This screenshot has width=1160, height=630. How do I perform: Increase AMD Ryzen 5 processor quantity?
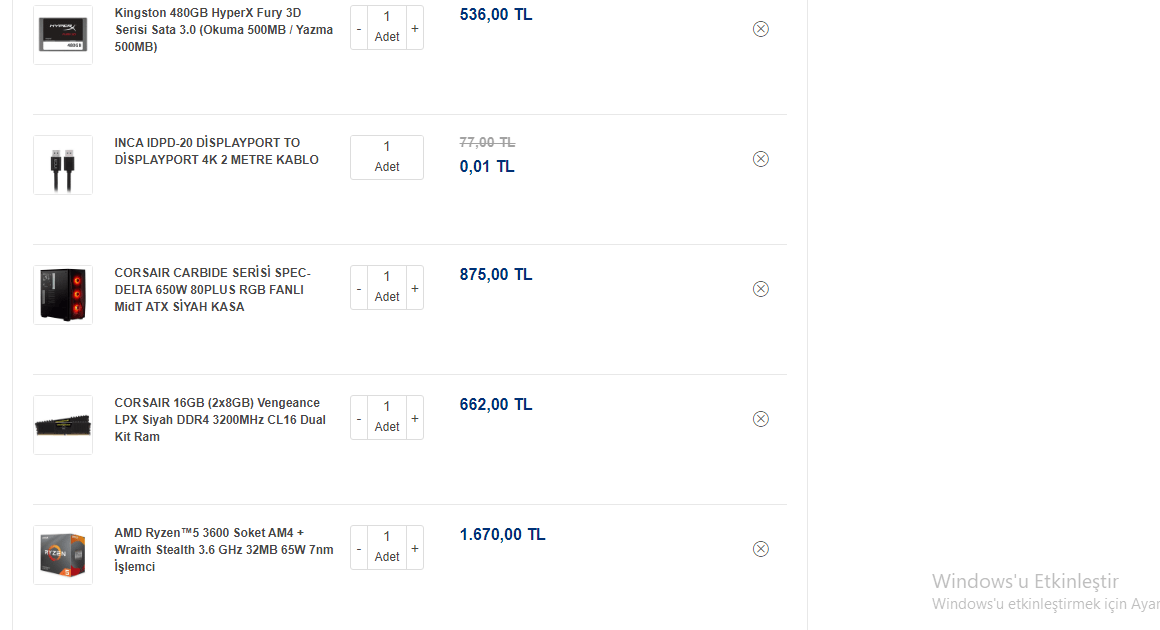(415, 548)
